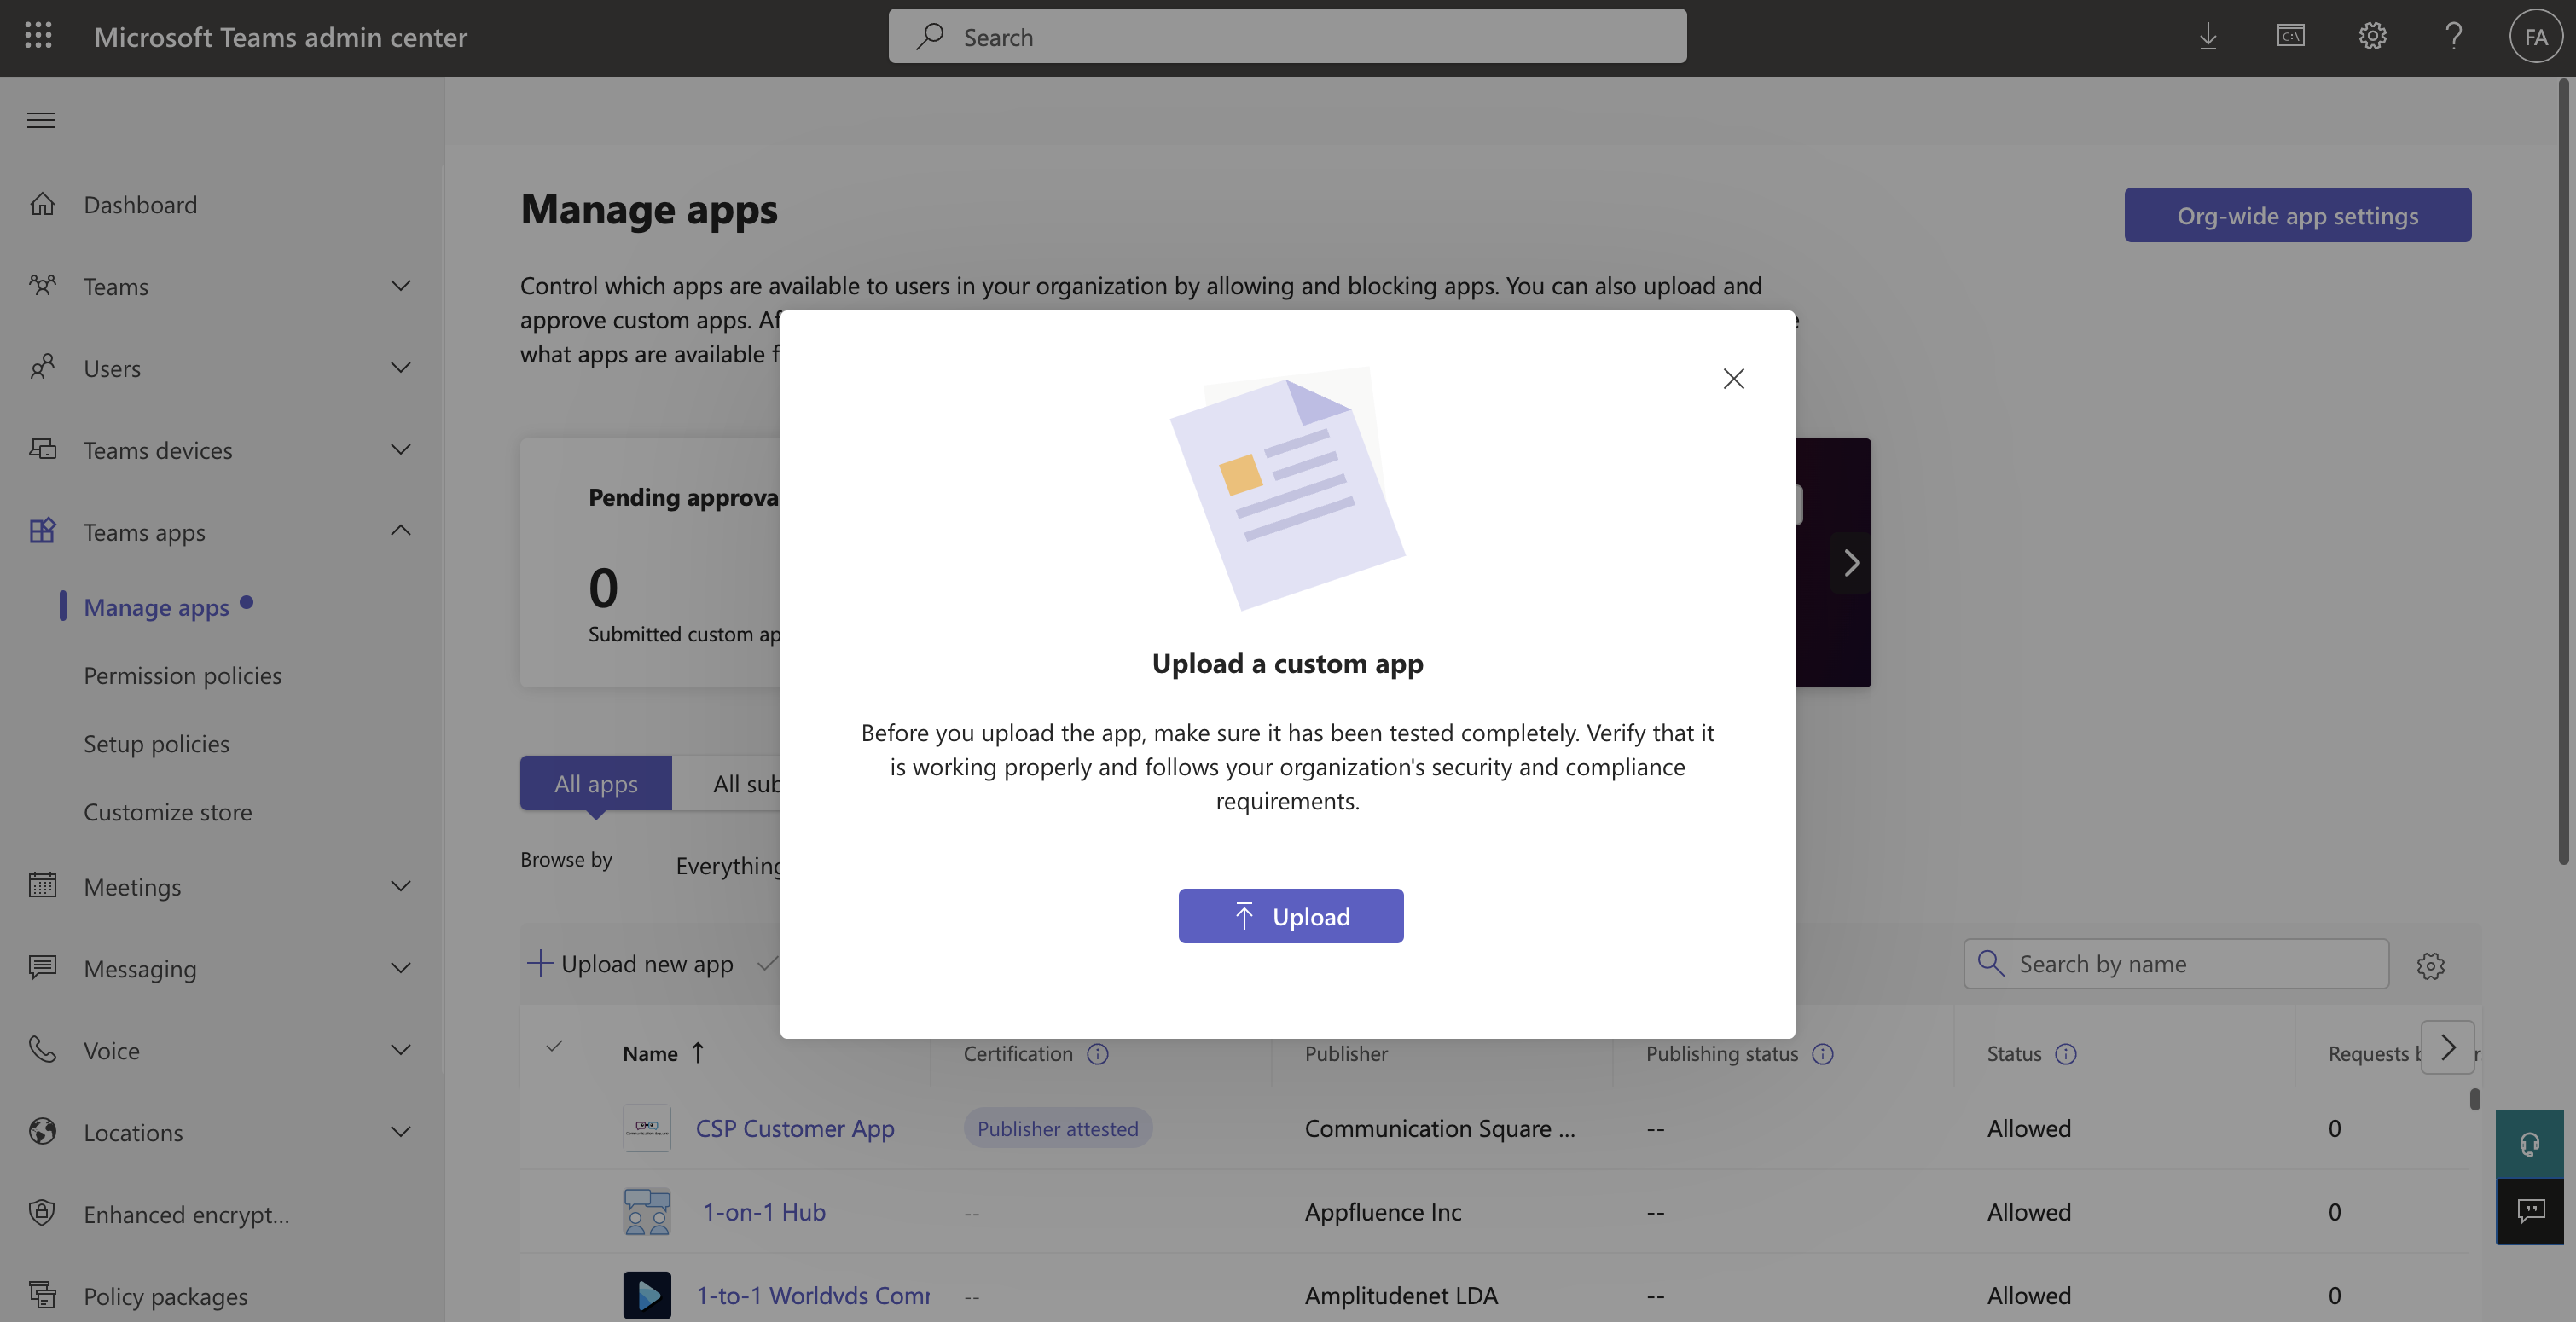Click the Policy packages icon

coord(42,1295)
